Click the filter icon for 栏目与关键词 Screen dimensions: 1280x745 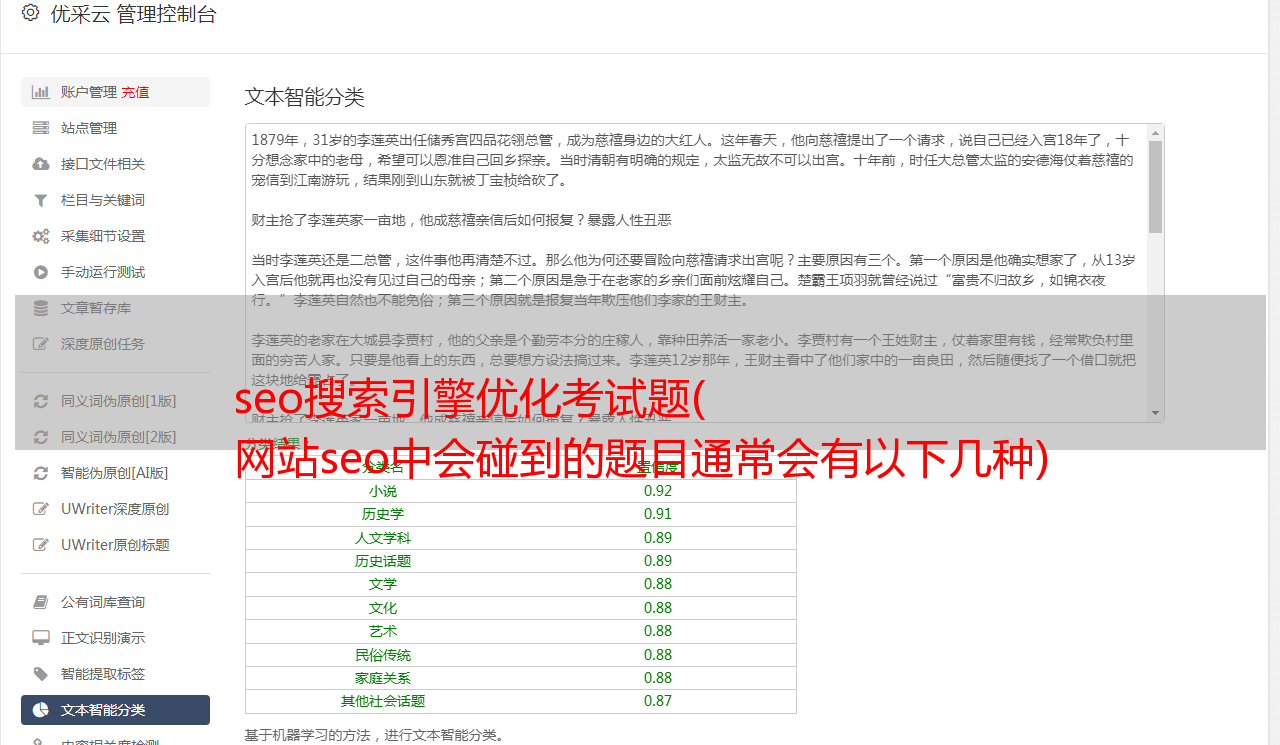(x=41, y=200)
